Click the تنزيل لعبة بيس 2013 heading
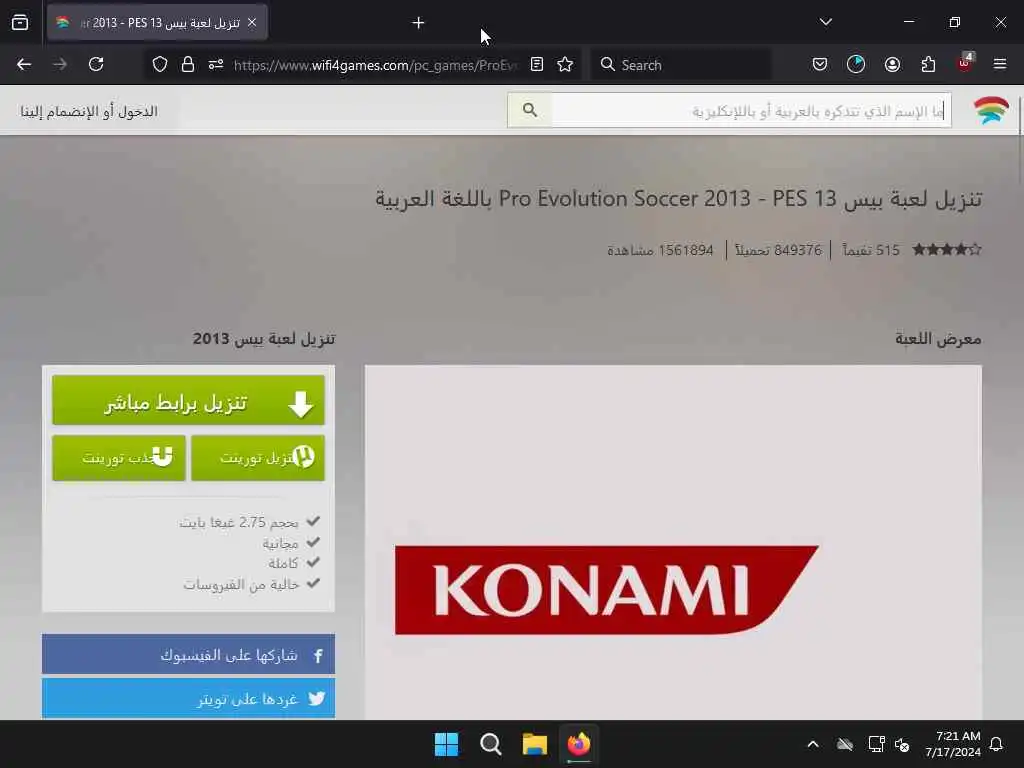The width and height of the screenshot is (1024, 768). coord(264,339)
